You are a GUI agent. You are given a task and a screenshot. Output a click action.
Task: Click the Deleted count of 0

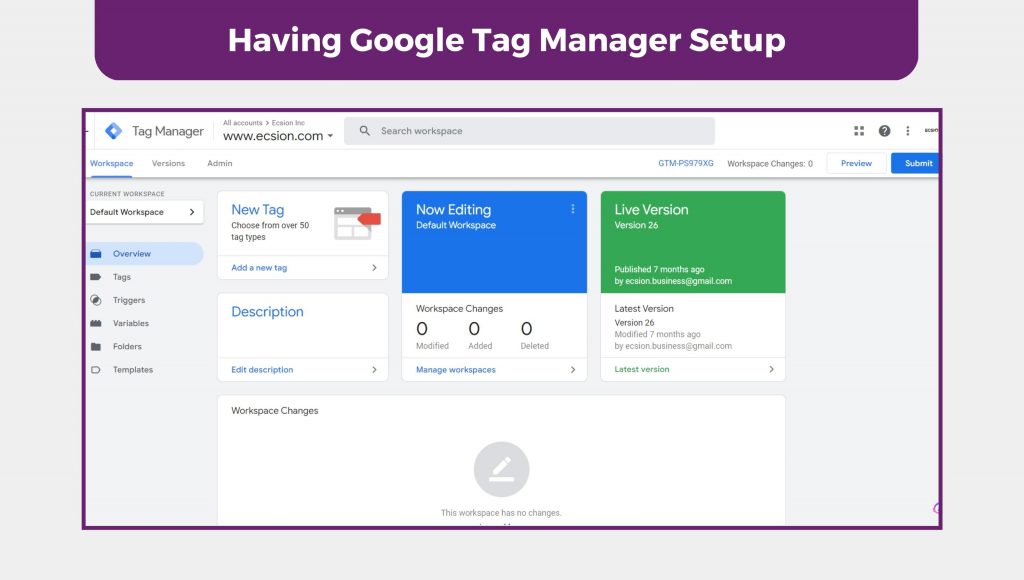click(526, 329)
